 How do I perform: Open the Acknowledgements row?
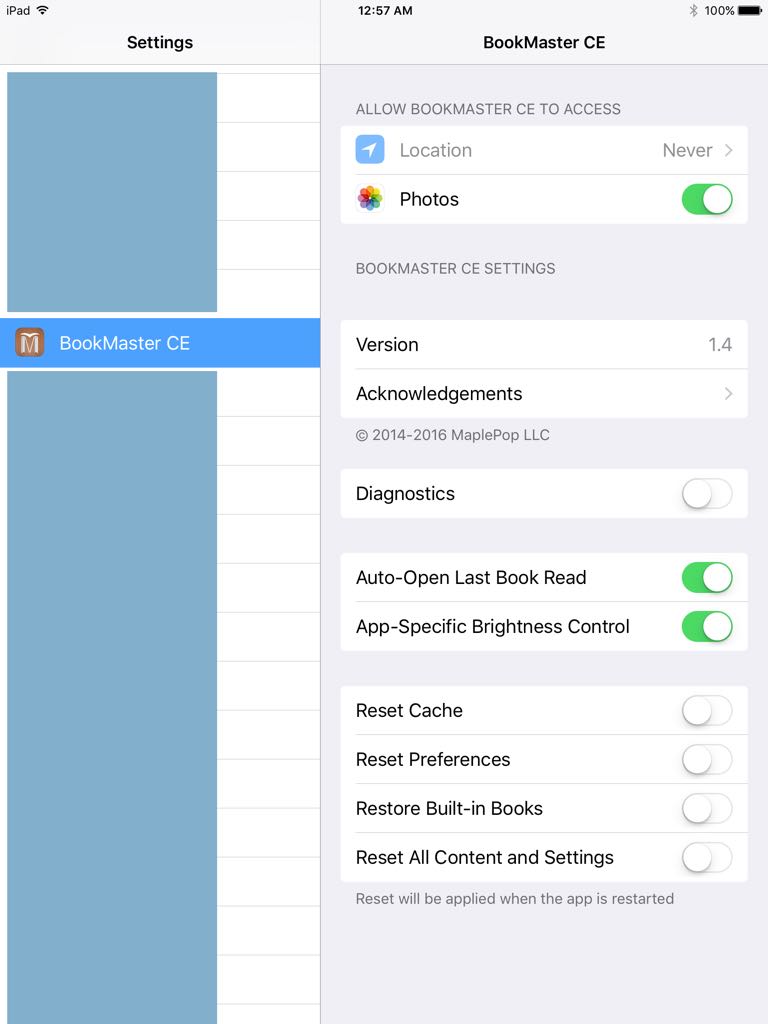(544, 394)
